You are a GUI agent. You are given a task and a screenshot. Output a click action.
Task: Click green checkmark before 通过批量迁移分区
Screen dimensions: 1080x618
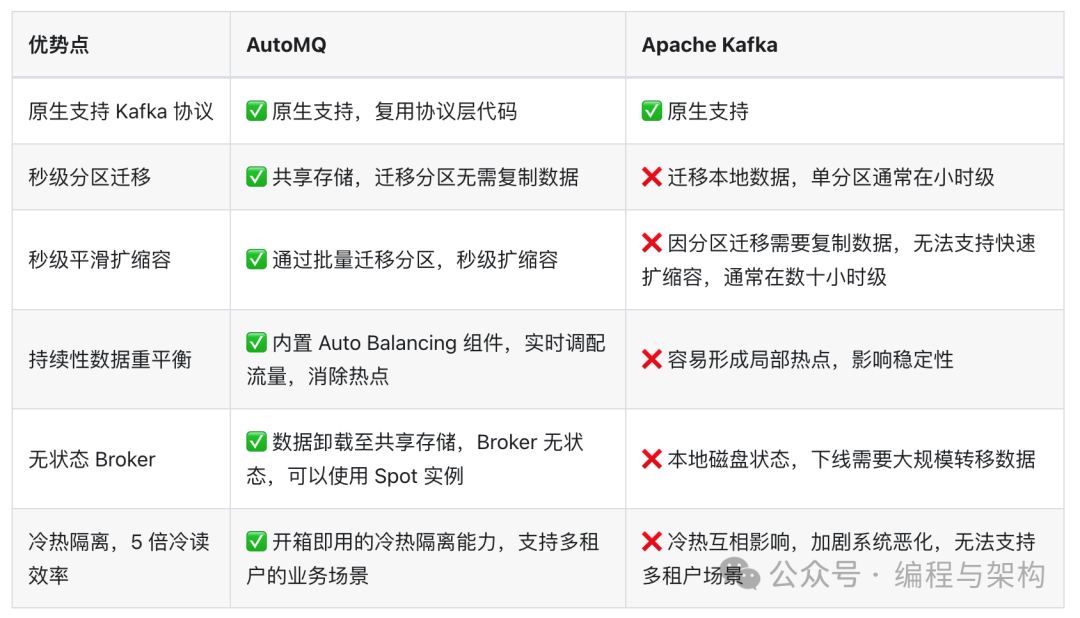pos(257,260)
